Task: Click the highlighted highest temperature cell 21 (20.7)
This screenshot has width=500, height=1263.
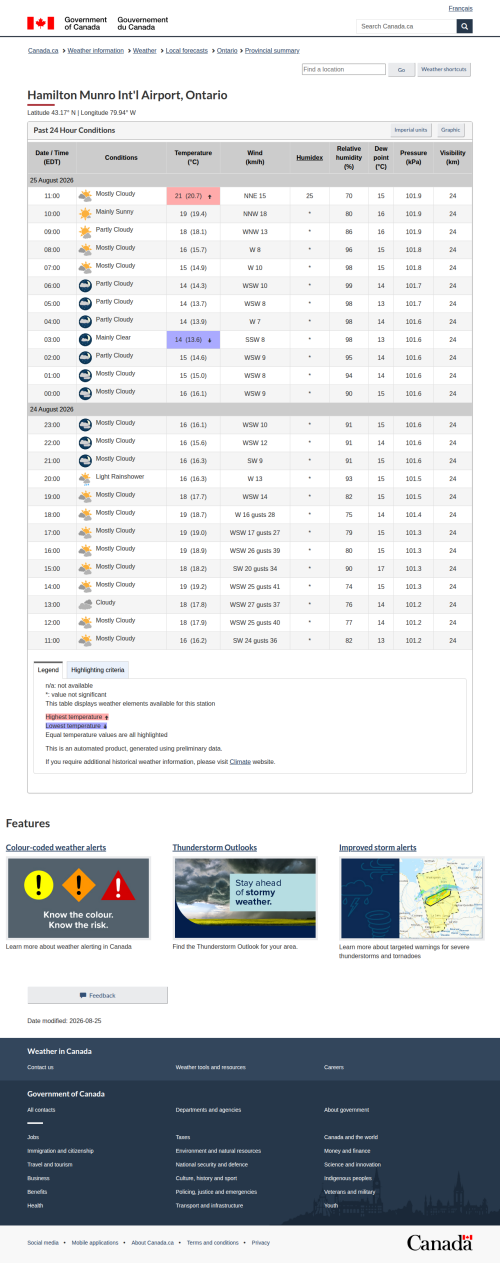Action: click(193, 195)
